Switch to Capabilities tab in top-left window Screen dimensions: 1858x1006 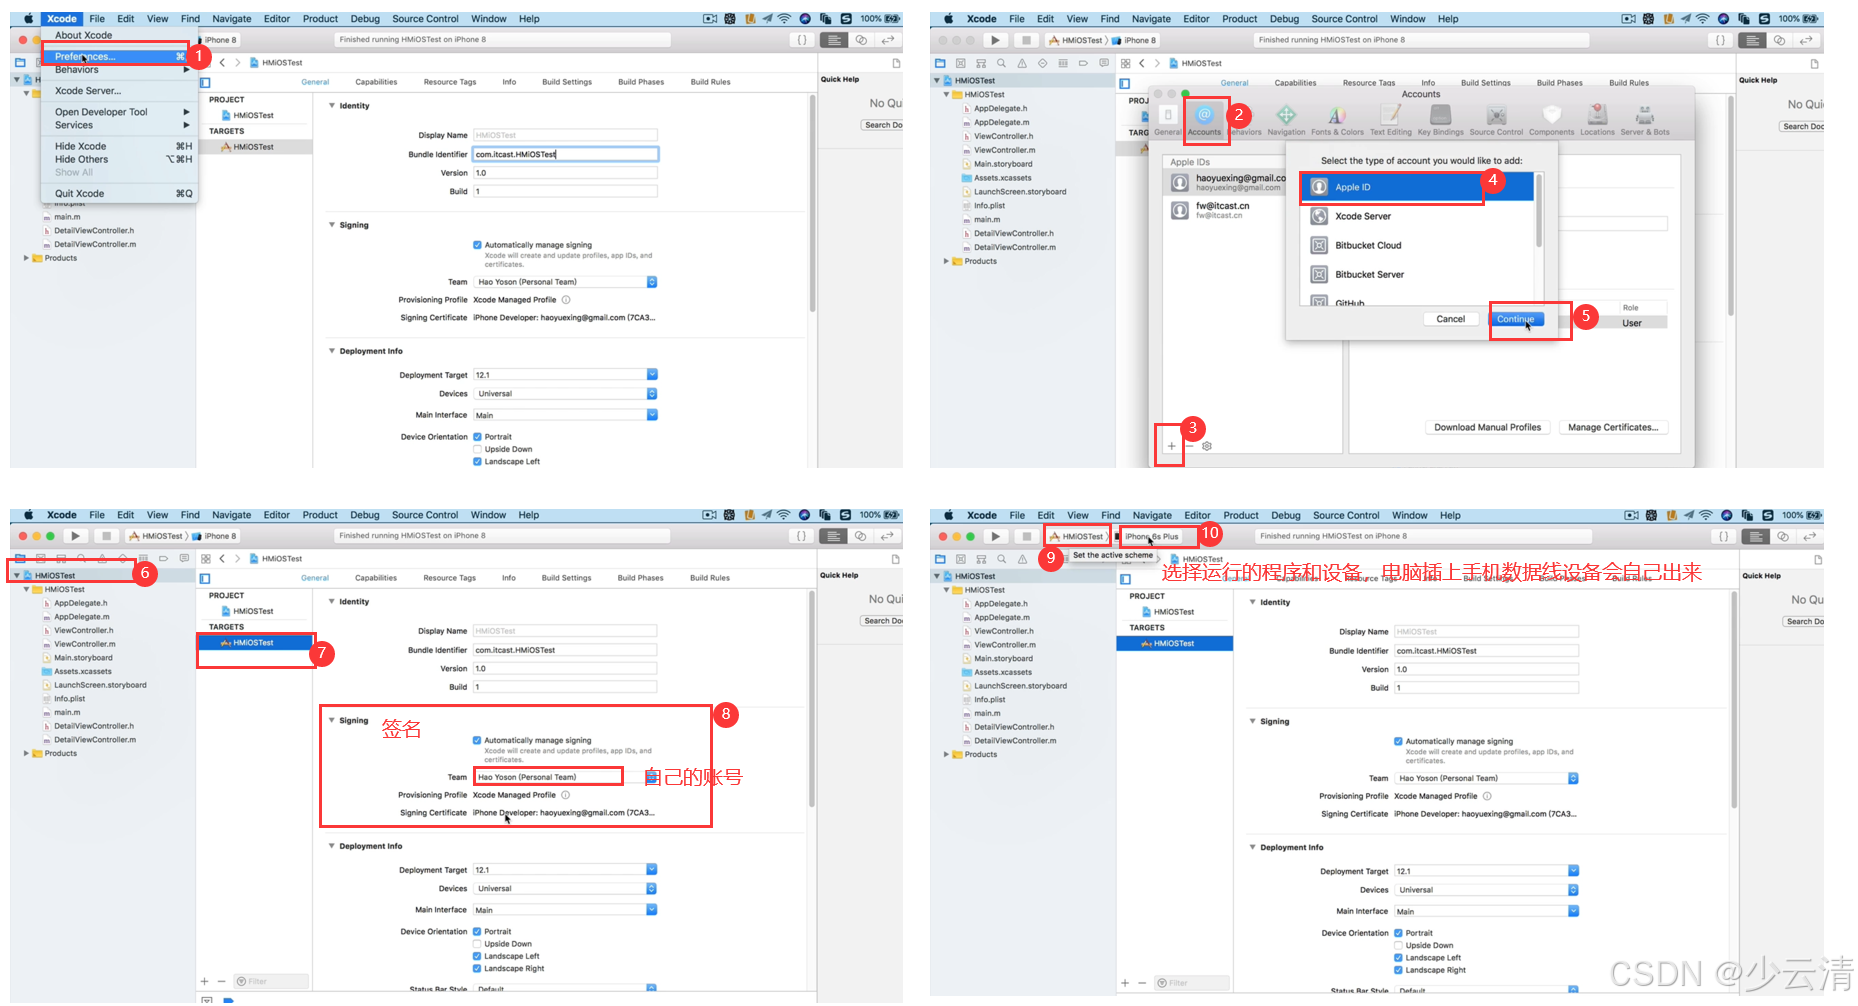376,82
